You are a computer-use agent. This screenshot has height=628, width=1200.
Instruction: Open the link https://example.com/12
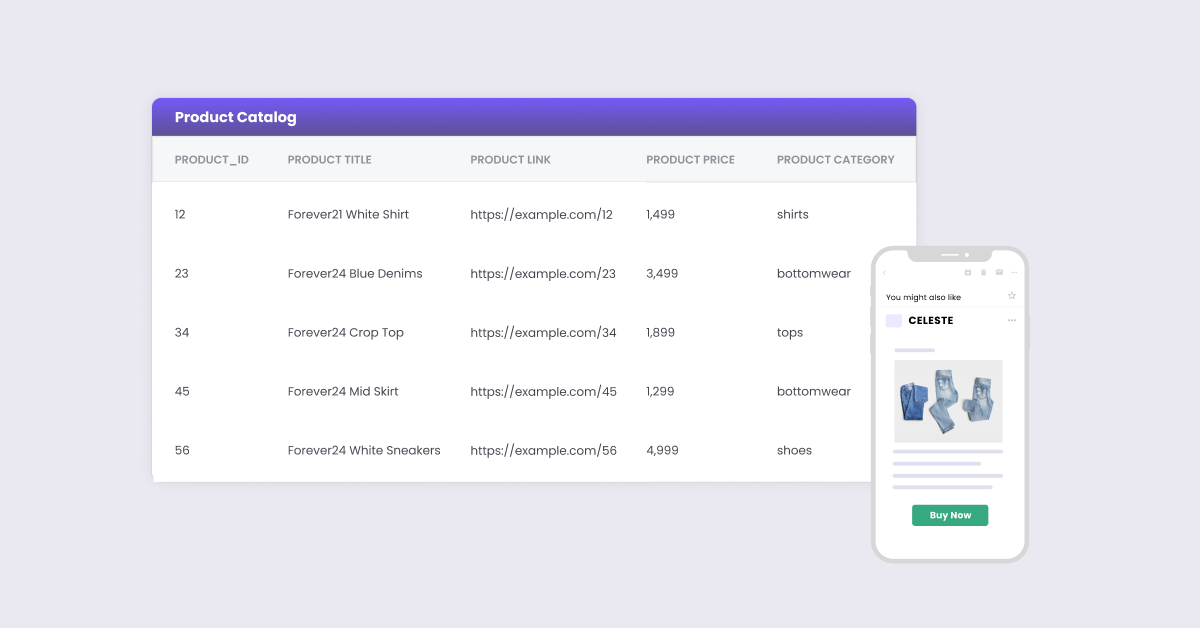(x=543, y=214)
